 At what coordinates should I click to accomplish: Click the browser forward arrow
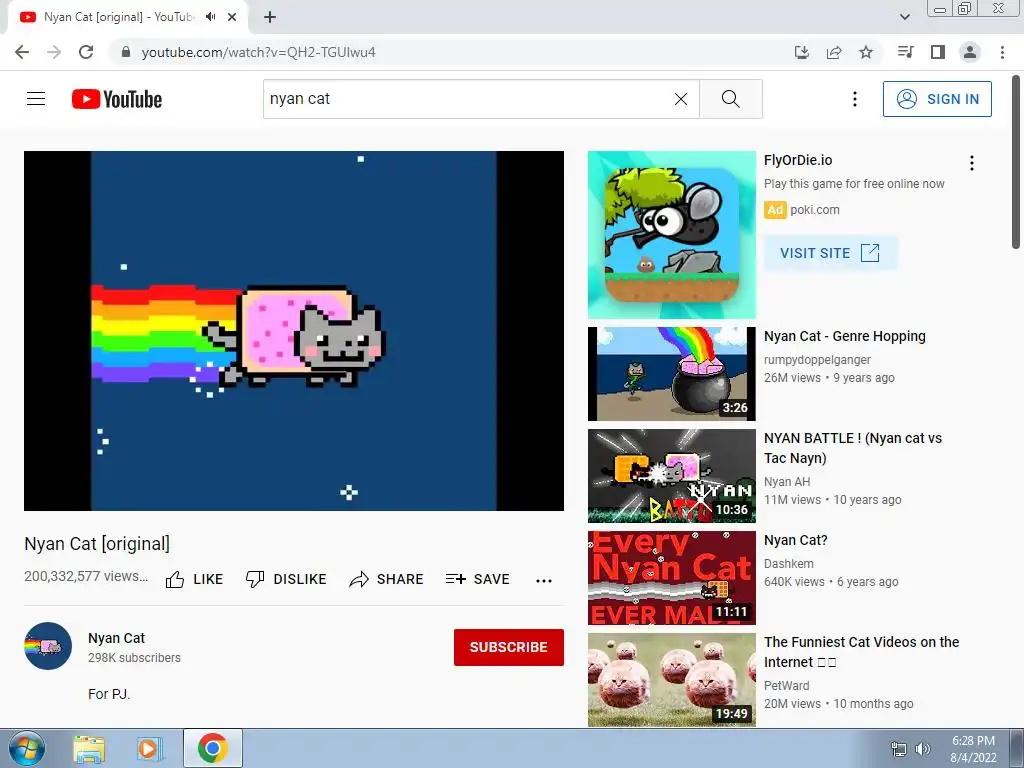(x=54, y=52)
